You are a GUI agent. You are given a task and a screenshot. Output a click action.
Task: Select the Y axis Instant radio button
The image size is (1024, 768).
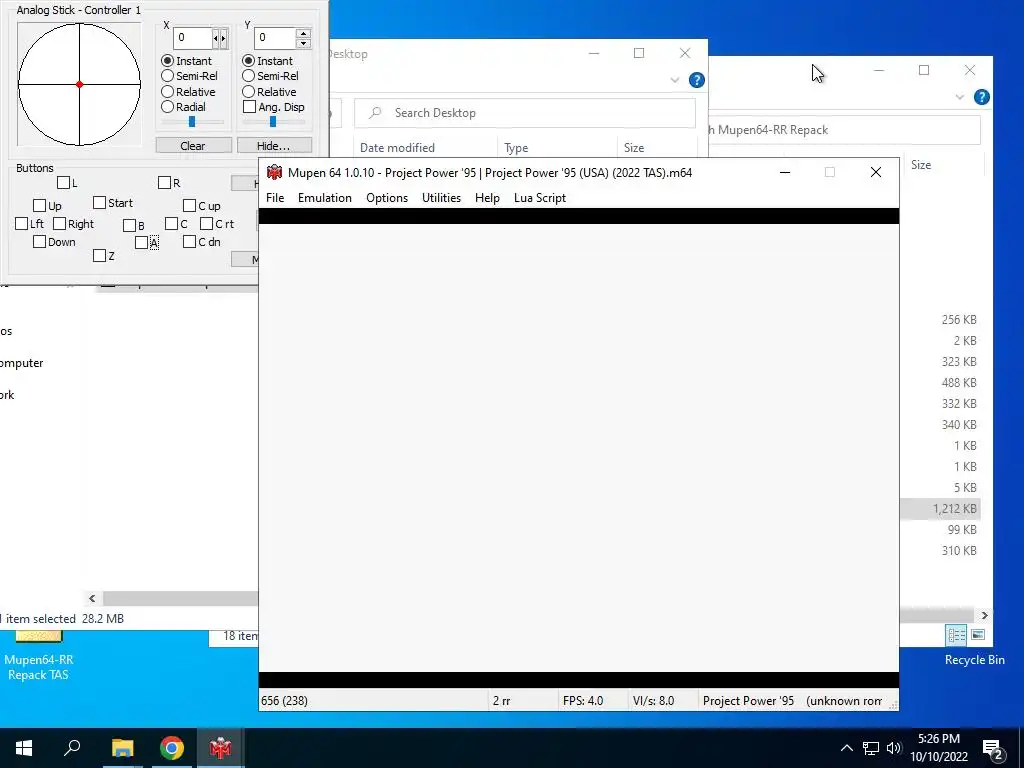pyautogui.click(x=248, y=61)
